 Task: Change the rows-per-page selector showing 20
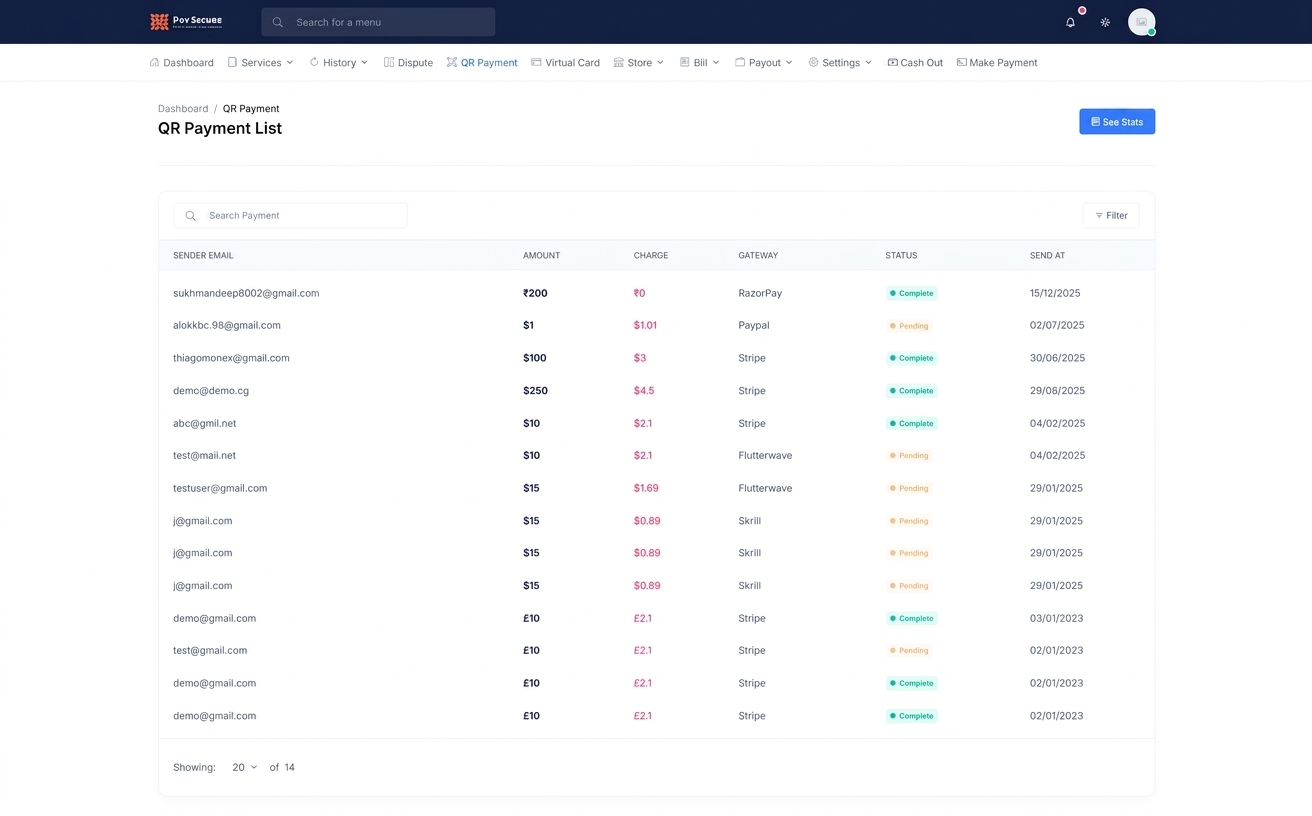click(x=244, y=767)
